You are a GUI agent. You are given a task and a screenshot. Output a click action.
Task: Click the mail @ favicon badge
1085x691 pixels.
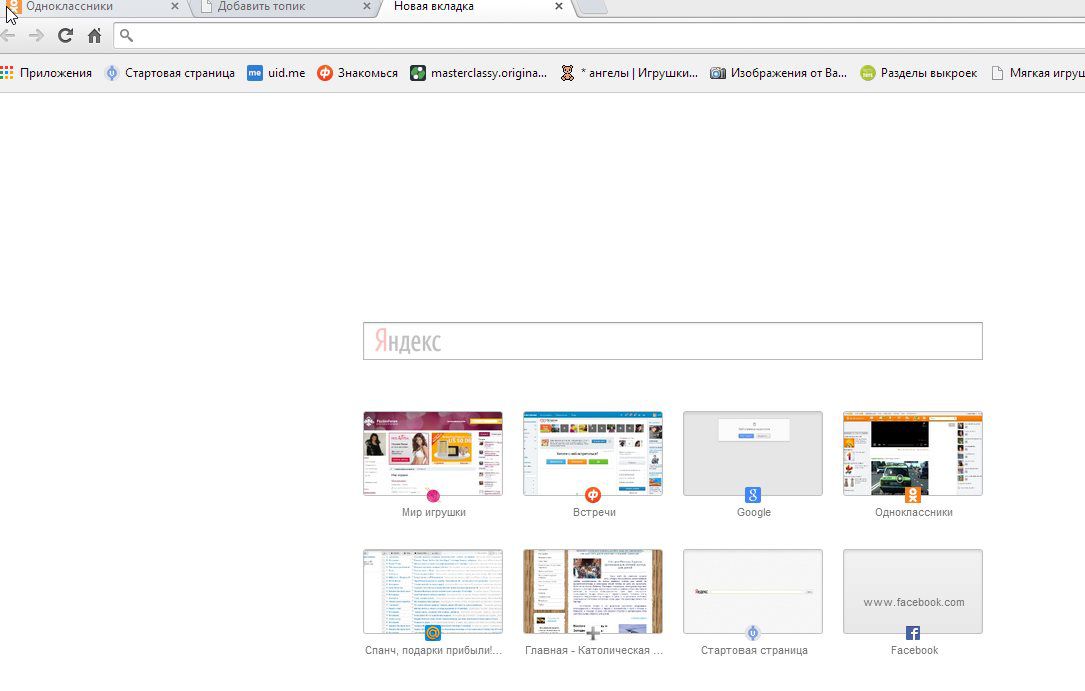point(433,633)
